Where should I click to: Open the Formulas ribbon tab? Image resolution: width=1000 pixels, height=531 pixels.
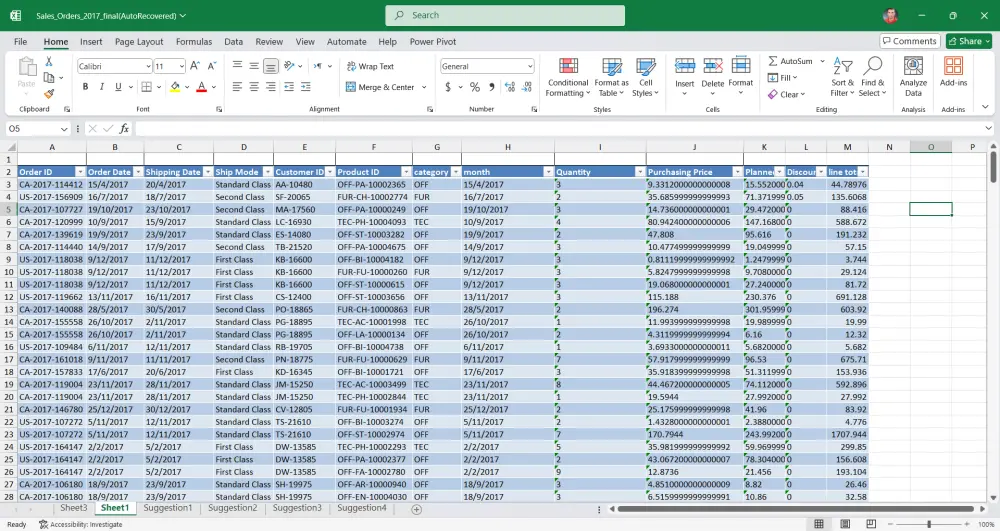point(194,41)
